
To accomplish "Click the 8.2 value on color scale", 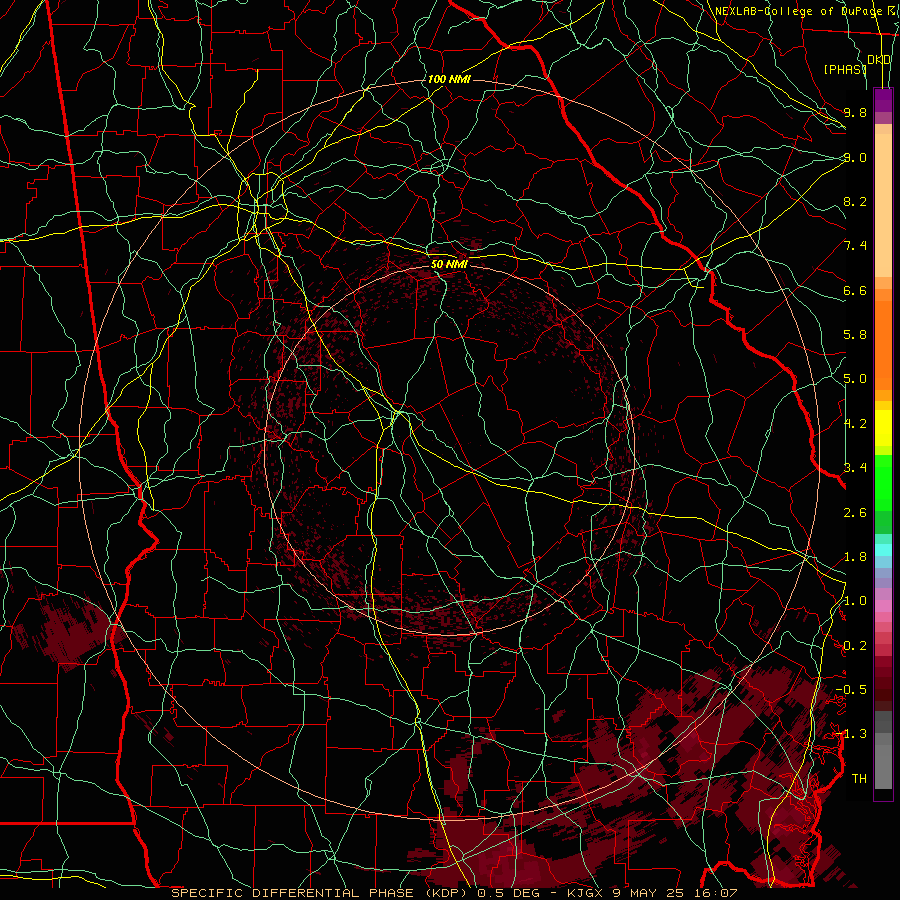I will pyautogui.click(x=855, y=201).
